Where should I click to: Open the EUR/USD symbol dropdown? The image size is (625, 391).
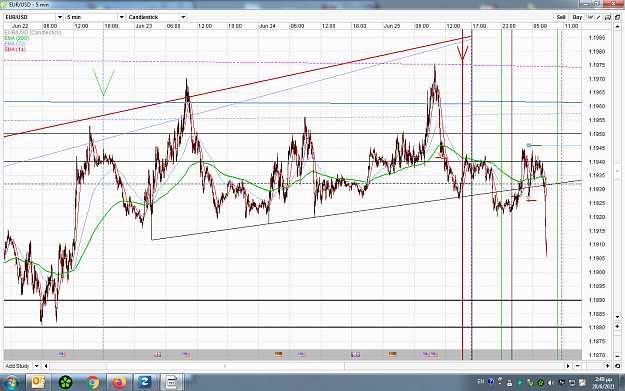(x=60, y=17)
